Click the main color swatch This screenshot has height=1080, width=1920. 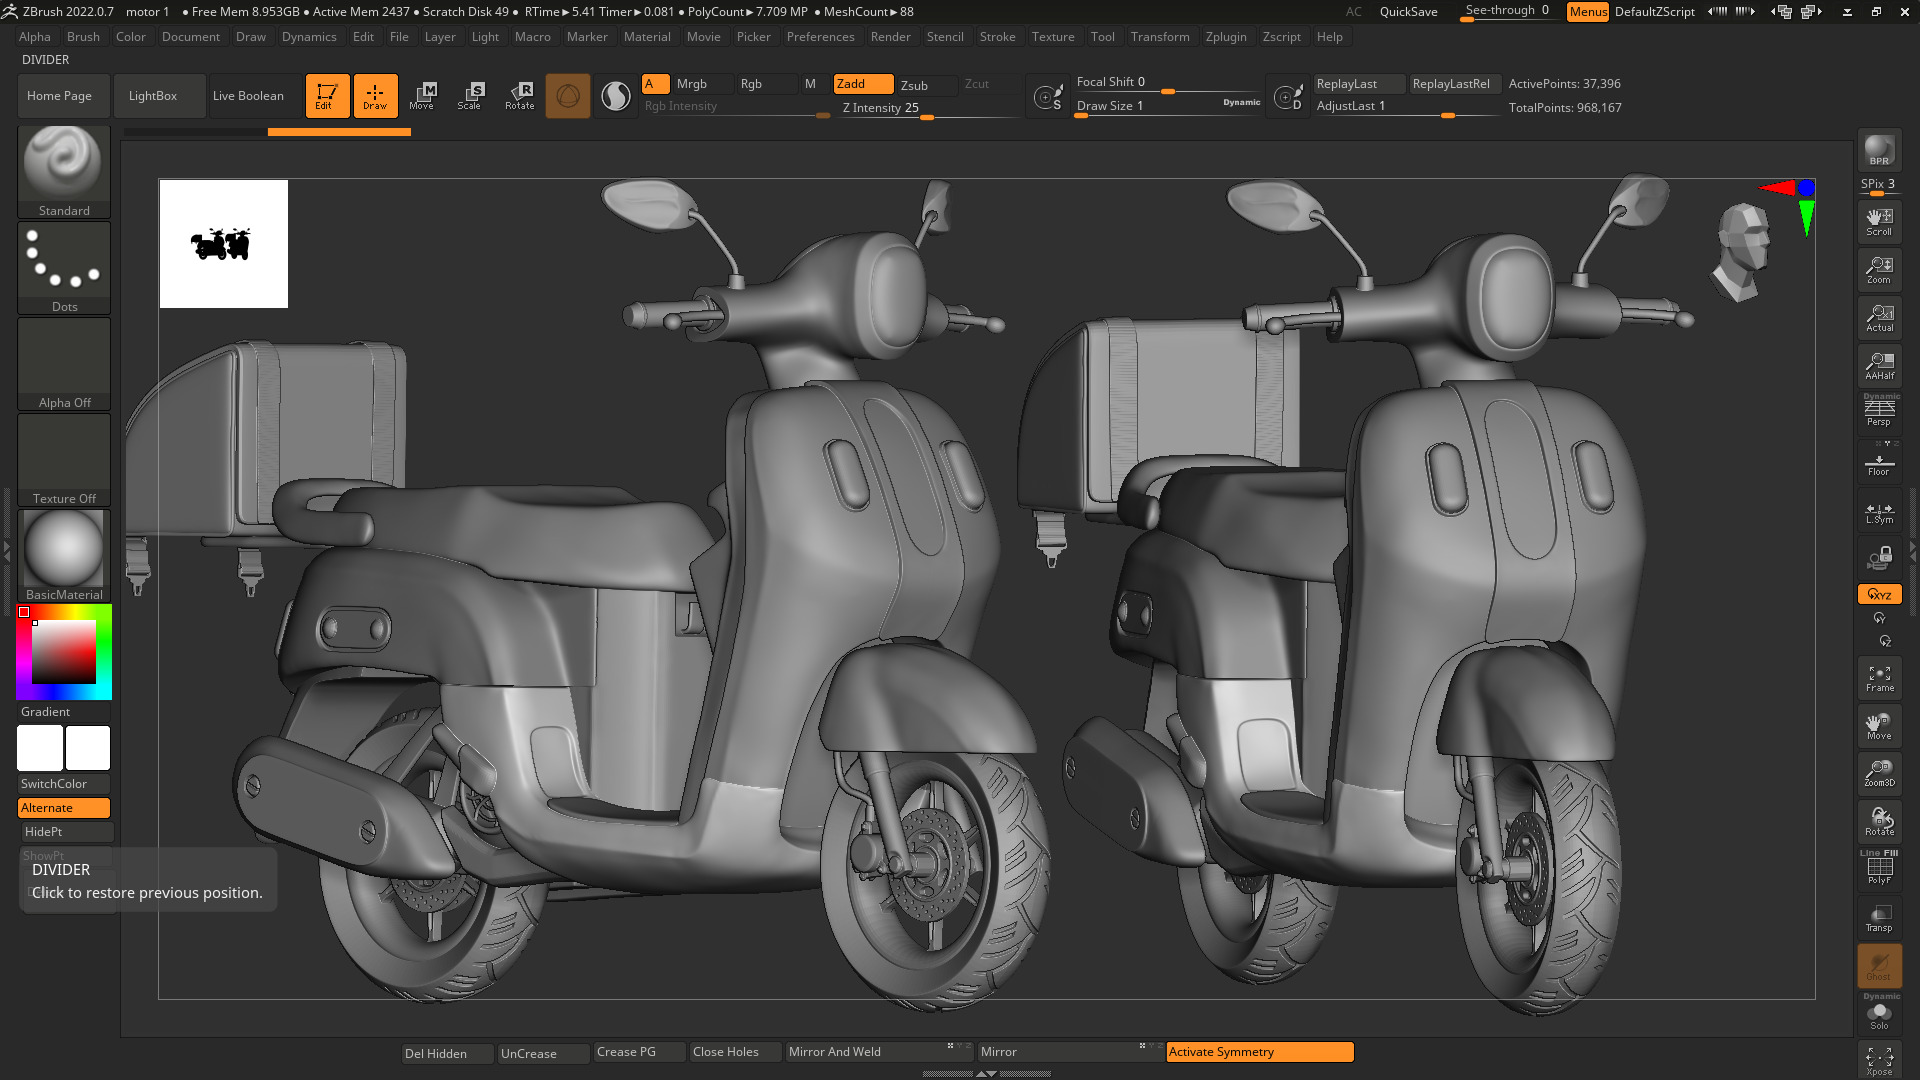point(88,748)
